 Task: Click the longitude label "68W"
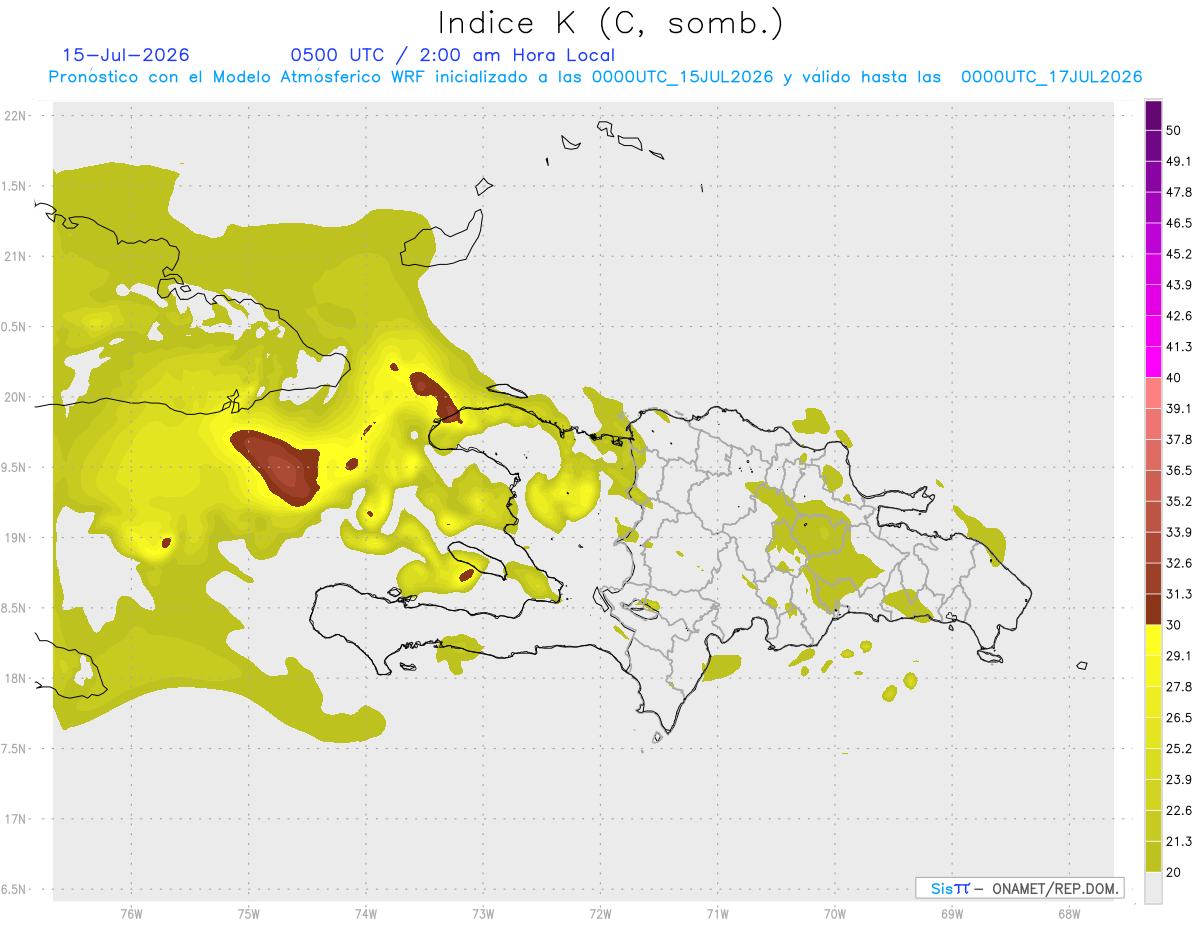pos(1069,914)
